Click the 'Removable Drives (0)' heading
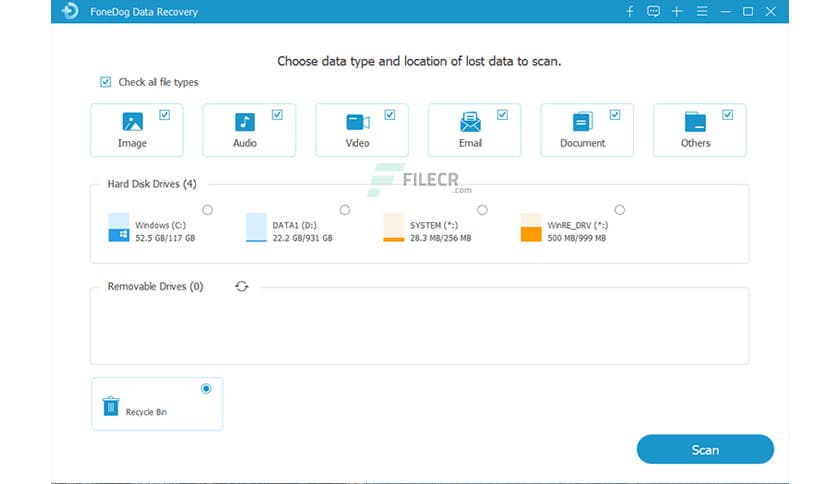 (x=155, y=286)
